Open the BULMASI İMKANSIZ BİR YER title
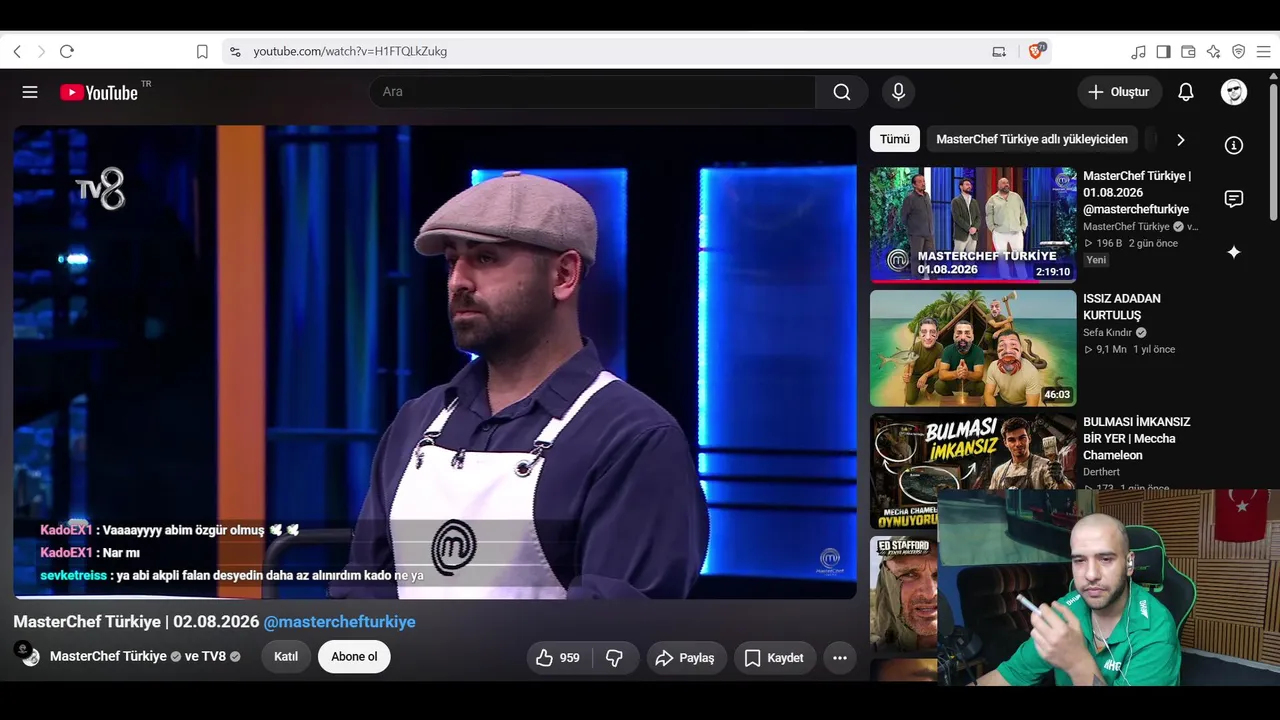 click(x=1137, y=438)
